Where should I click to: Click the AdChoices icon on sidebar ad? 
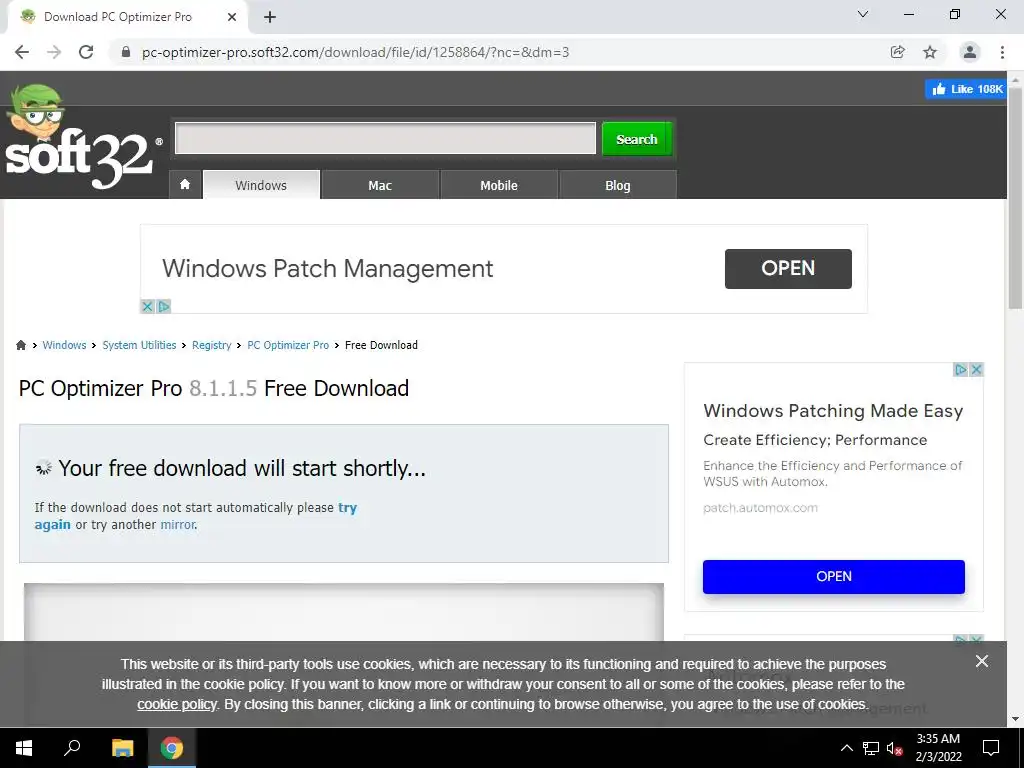tap(960, 370)
